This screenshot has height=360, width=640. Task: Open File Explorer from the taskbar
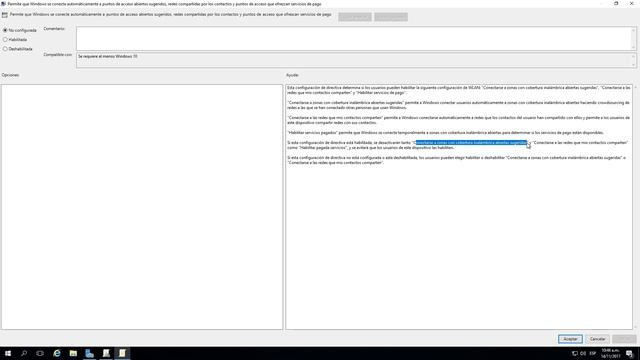pyautogui.click(x=73, y=353)
